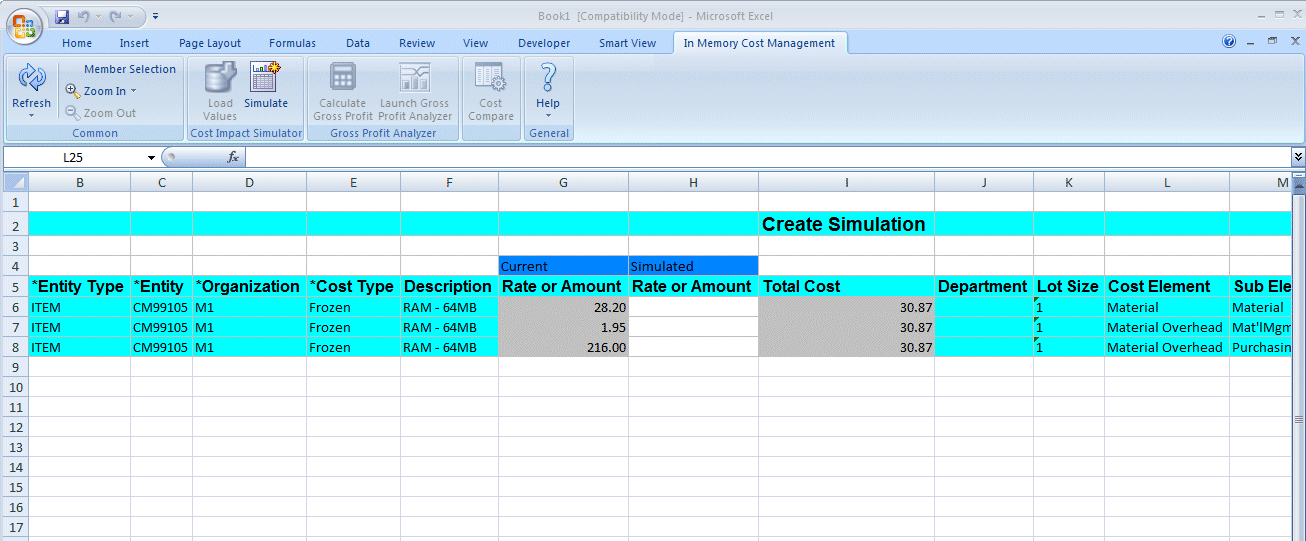This screenshot has height=541, width=1306.
Task: Click into the formula bar input
Action: 768,157
